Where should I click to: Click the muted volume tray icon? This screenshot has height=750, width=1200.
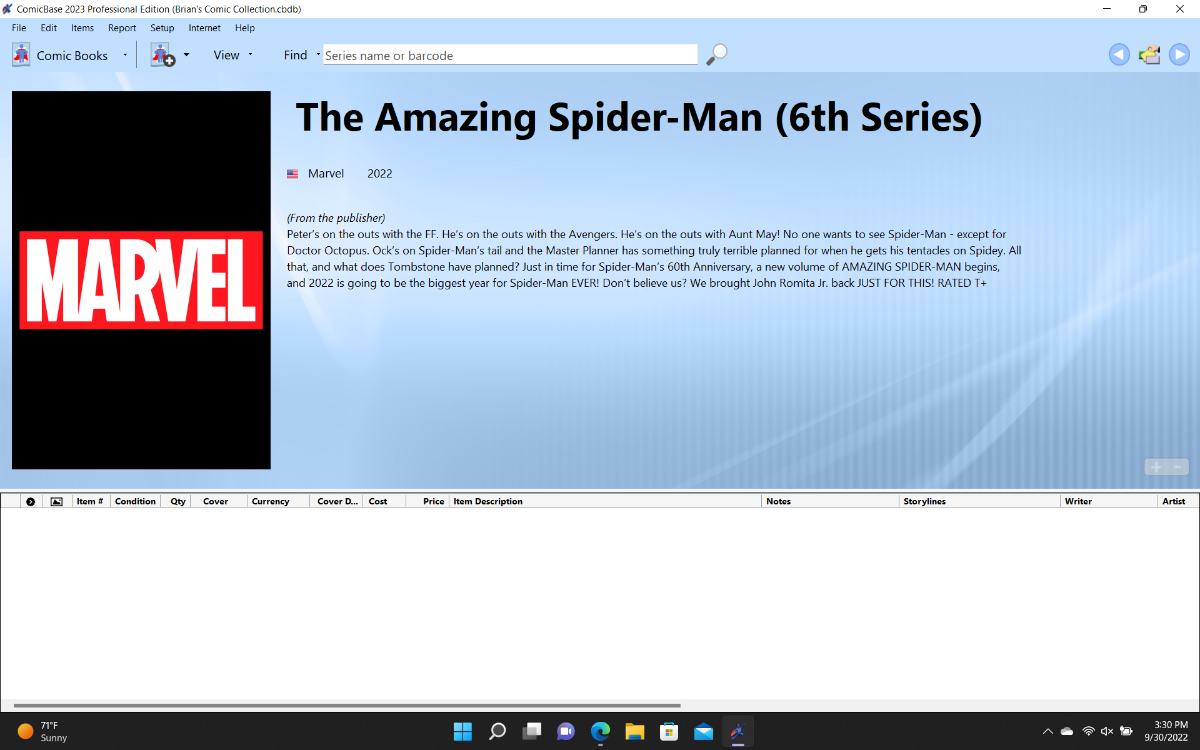1107,731
